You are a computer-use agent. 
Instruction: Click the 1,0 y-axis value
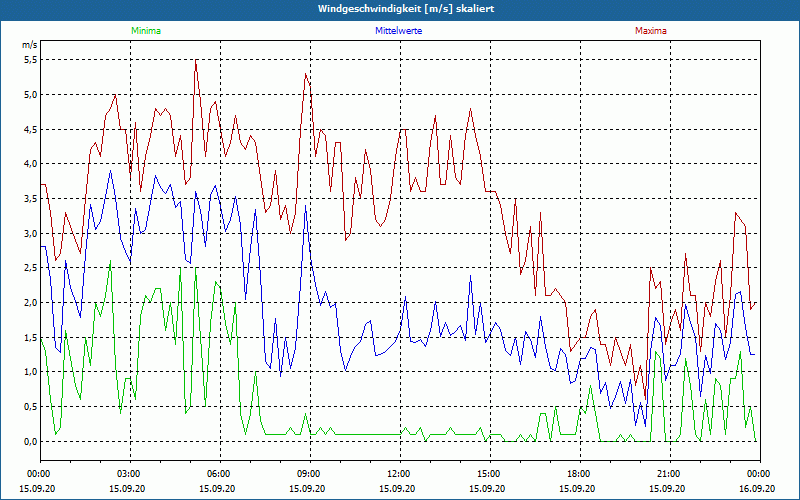coord(31,372)
